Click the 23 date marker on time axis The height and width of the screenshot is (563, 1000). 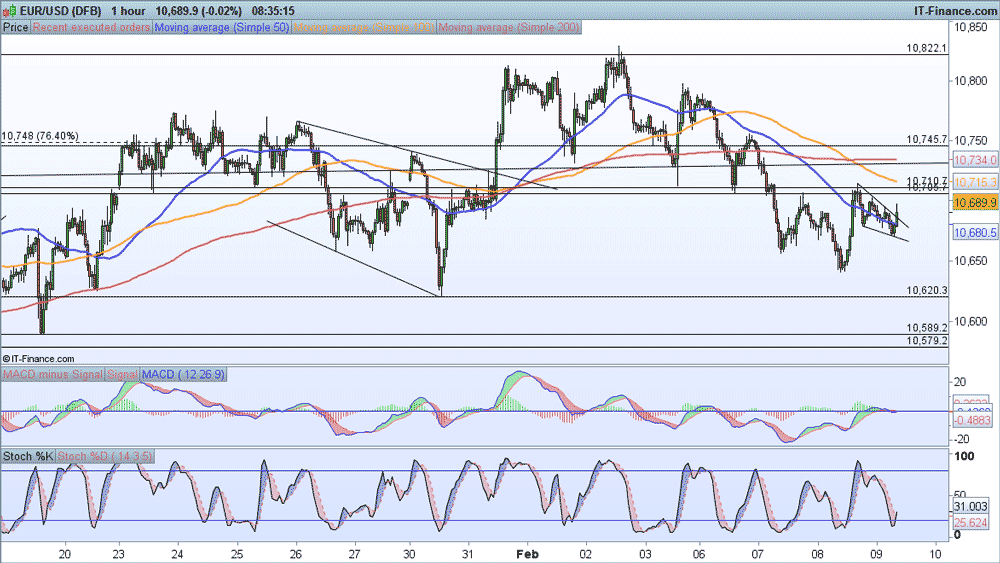pyautogui.click(x=119, y=553)
